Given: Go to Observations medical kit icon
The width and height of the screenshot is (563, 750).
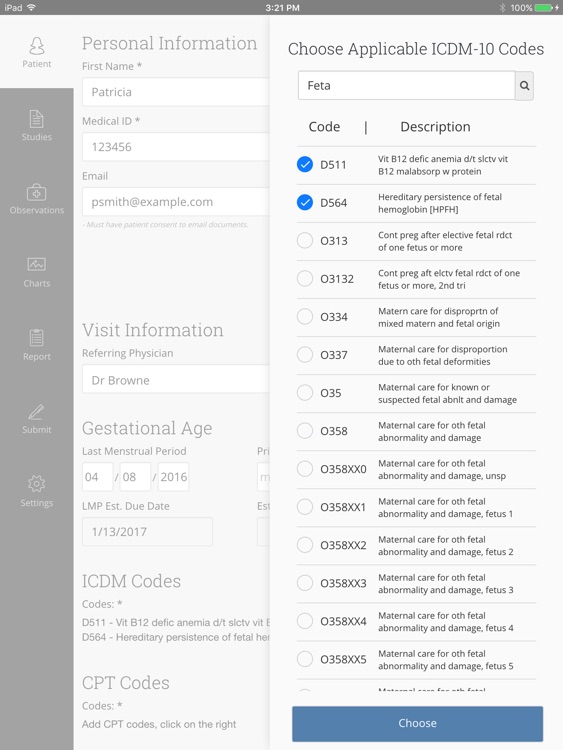Looking at the screenshot, I should pyautogui.click(x=36, y=192).
